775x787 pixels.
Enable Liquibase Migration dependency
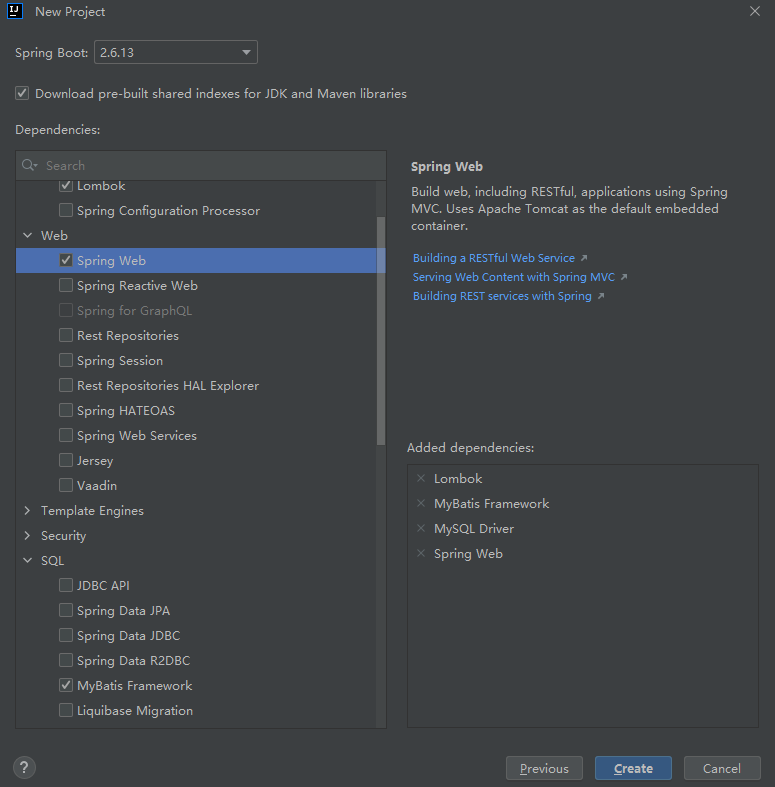pyautogui.click(x=66, y=710)
